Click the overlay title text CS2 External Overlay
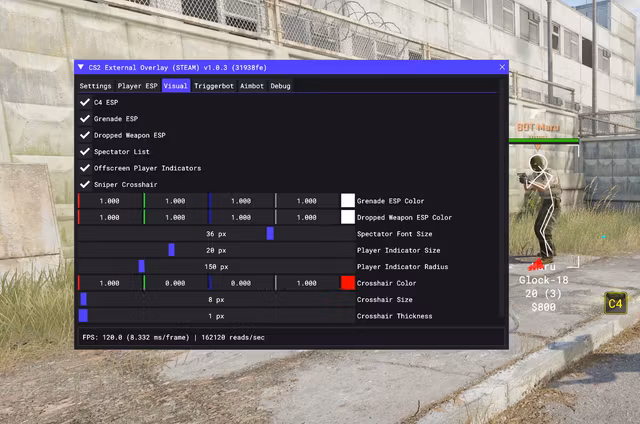Screen dimensions: 640x424 tap(178, 67)
